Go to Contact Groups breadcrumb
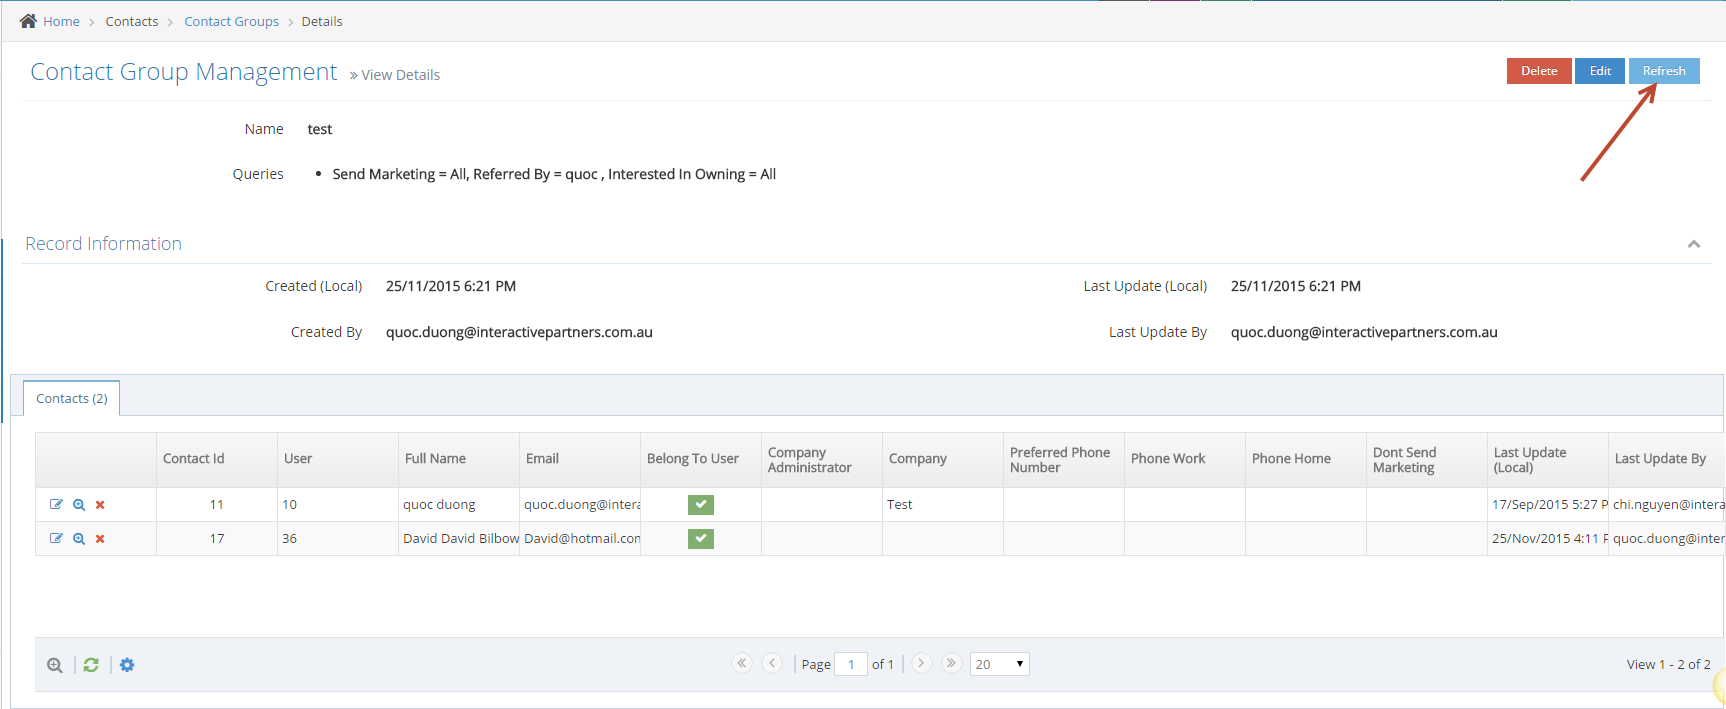The width and height of the screenshot is (1726, 709). point(231,21)
